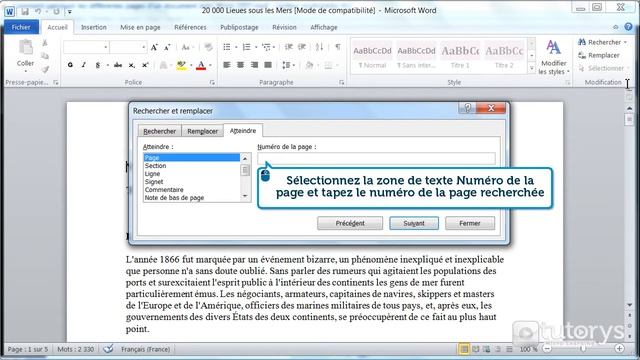The image size is (640, 360).
Task: Open the font name combo box
Action: click(86, 47)
